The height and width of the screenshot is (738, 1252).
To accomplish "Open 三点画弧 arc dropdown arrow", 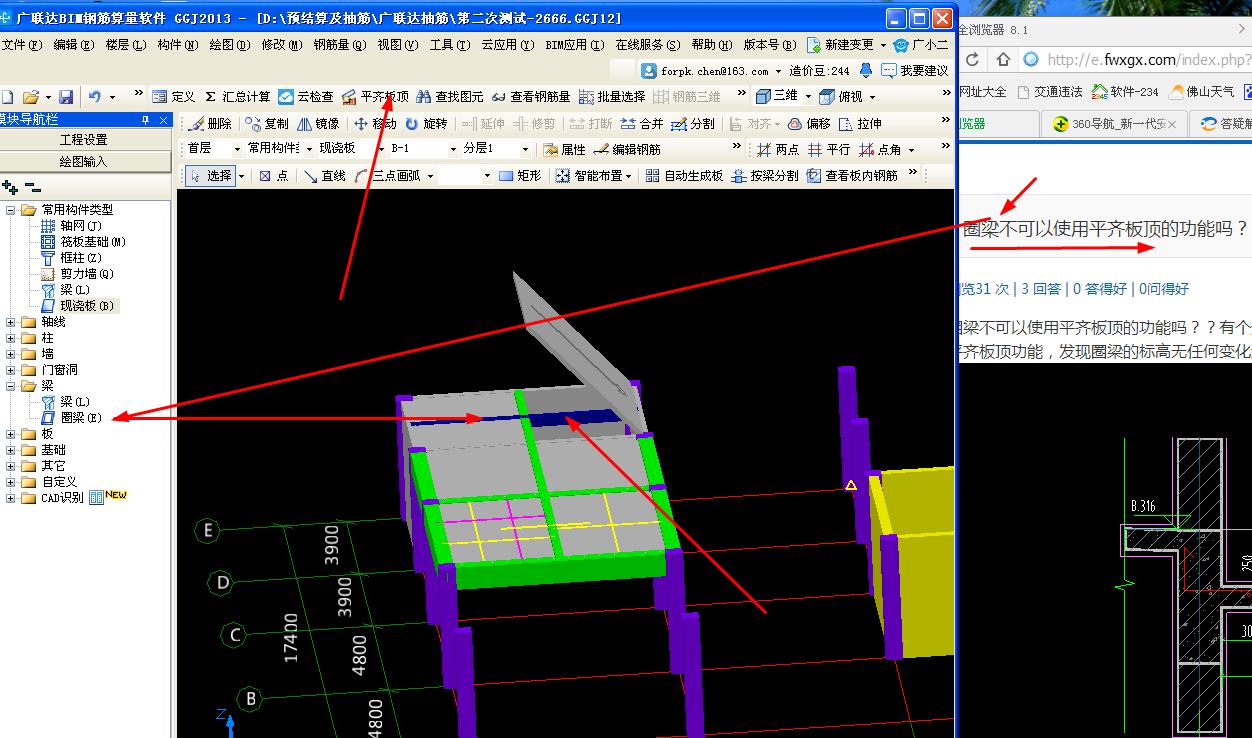I will tap(431, 176).
